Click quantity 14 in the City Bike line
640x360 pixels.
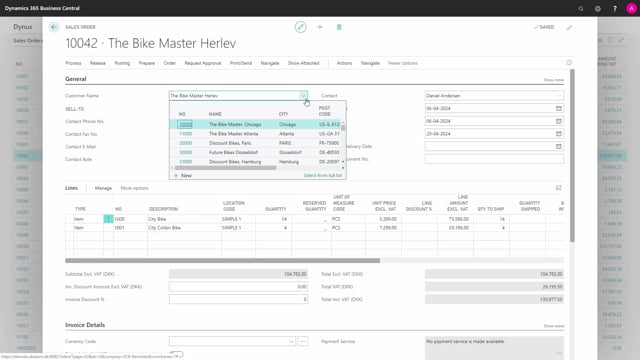click(x=272, y=219)
